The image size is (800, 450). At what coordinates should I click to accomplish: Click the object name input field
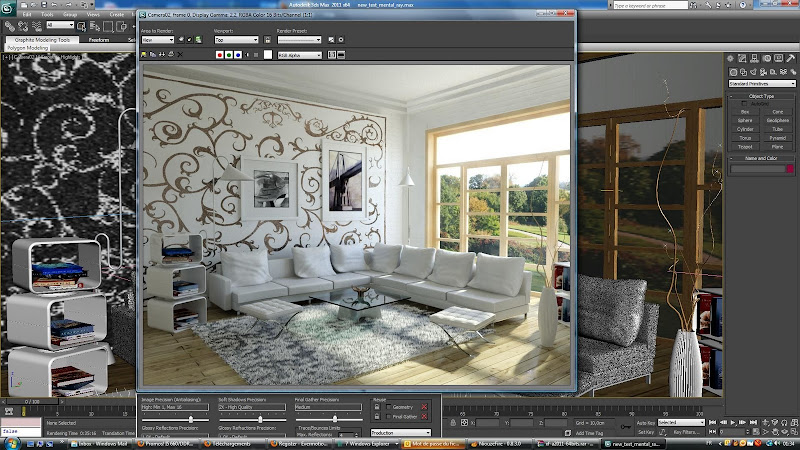[757, 169]
